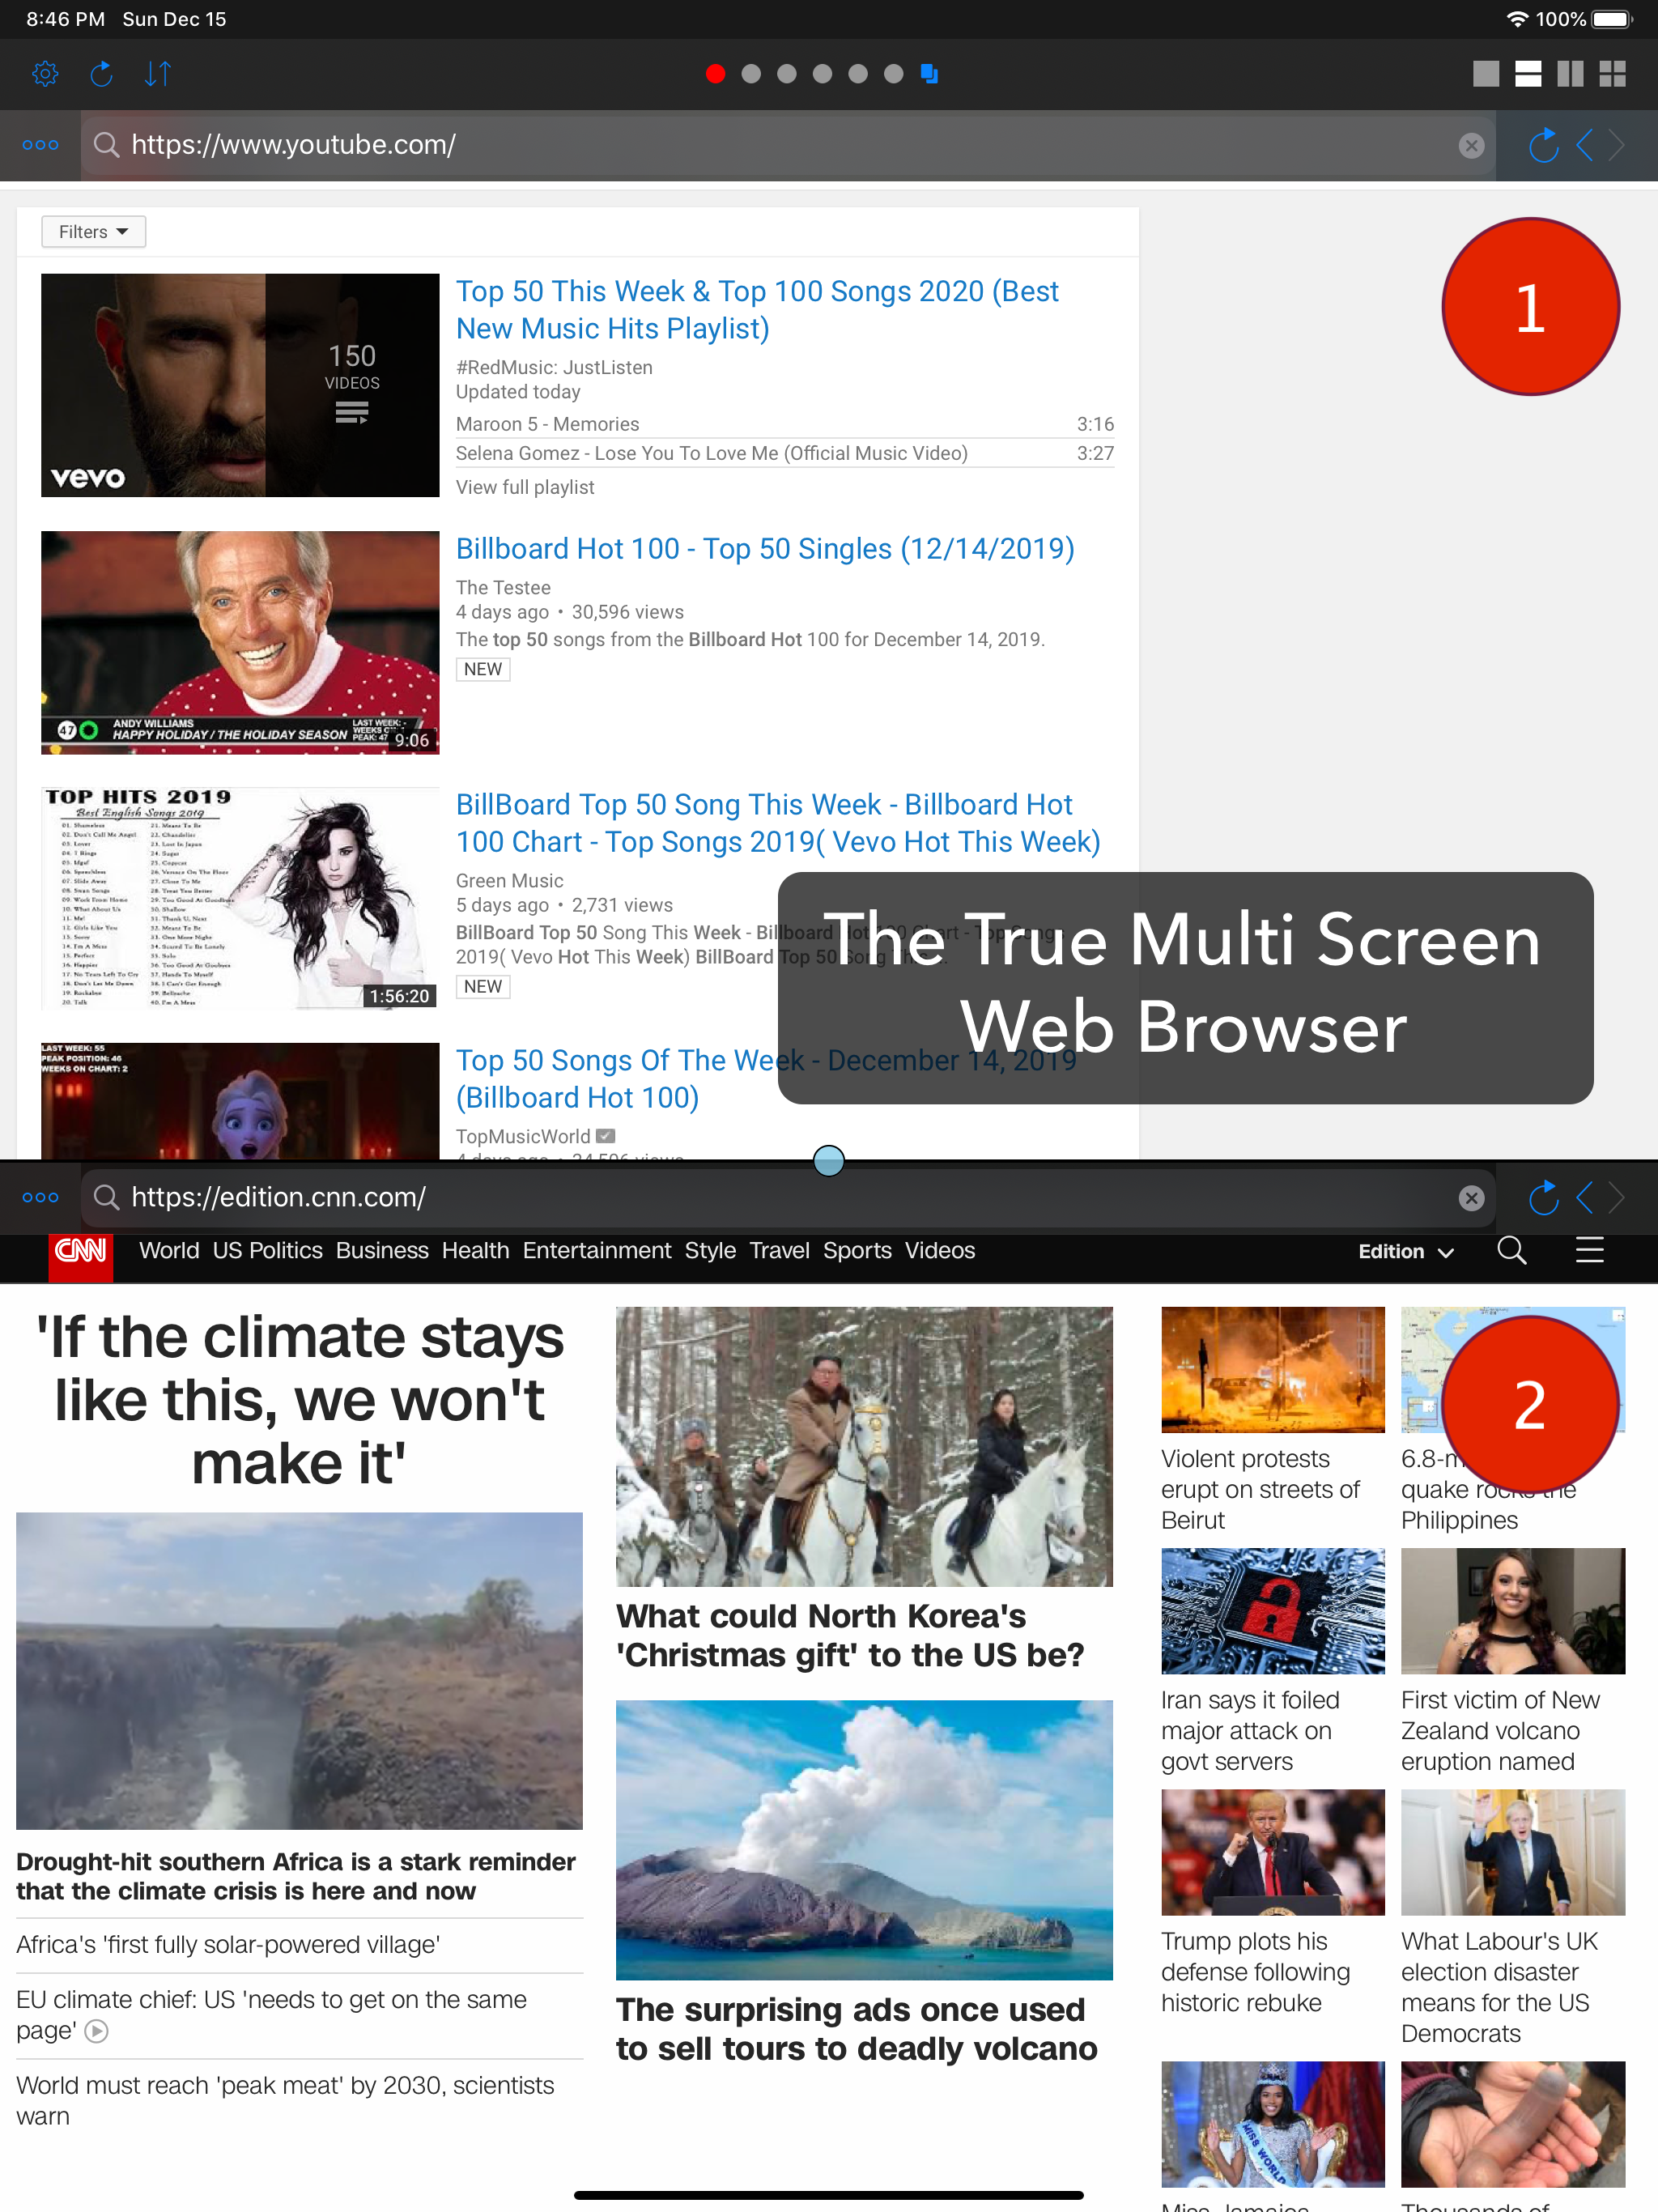Viewport: 1658px width, 2212px height.
Task: Open the three-dots menu for the CNN pane
Action: click(x=40, y=1198)
